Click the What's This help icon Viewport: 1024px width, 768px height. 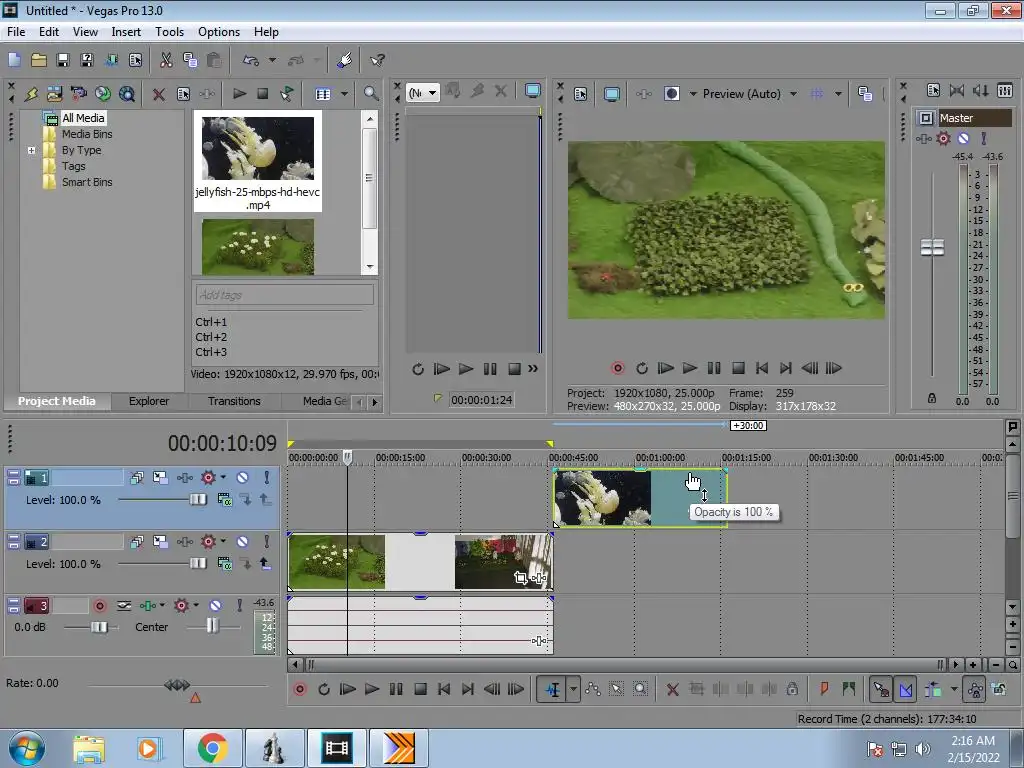pyautogui.click(x=377, y=61)
